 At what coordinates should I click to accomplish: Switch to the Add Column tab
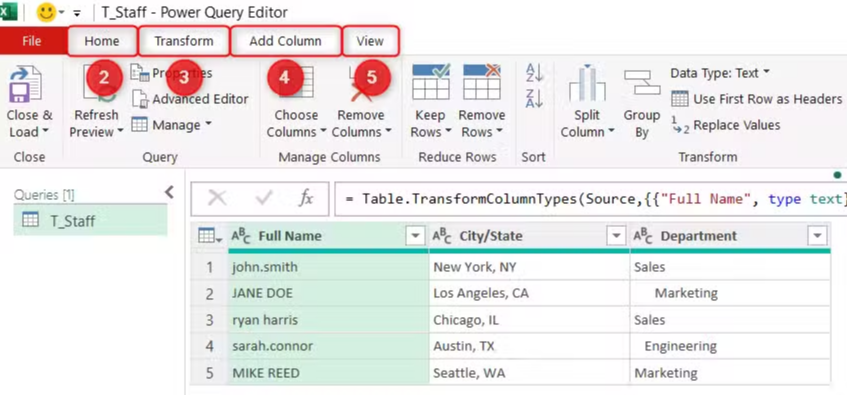[285, 41]
